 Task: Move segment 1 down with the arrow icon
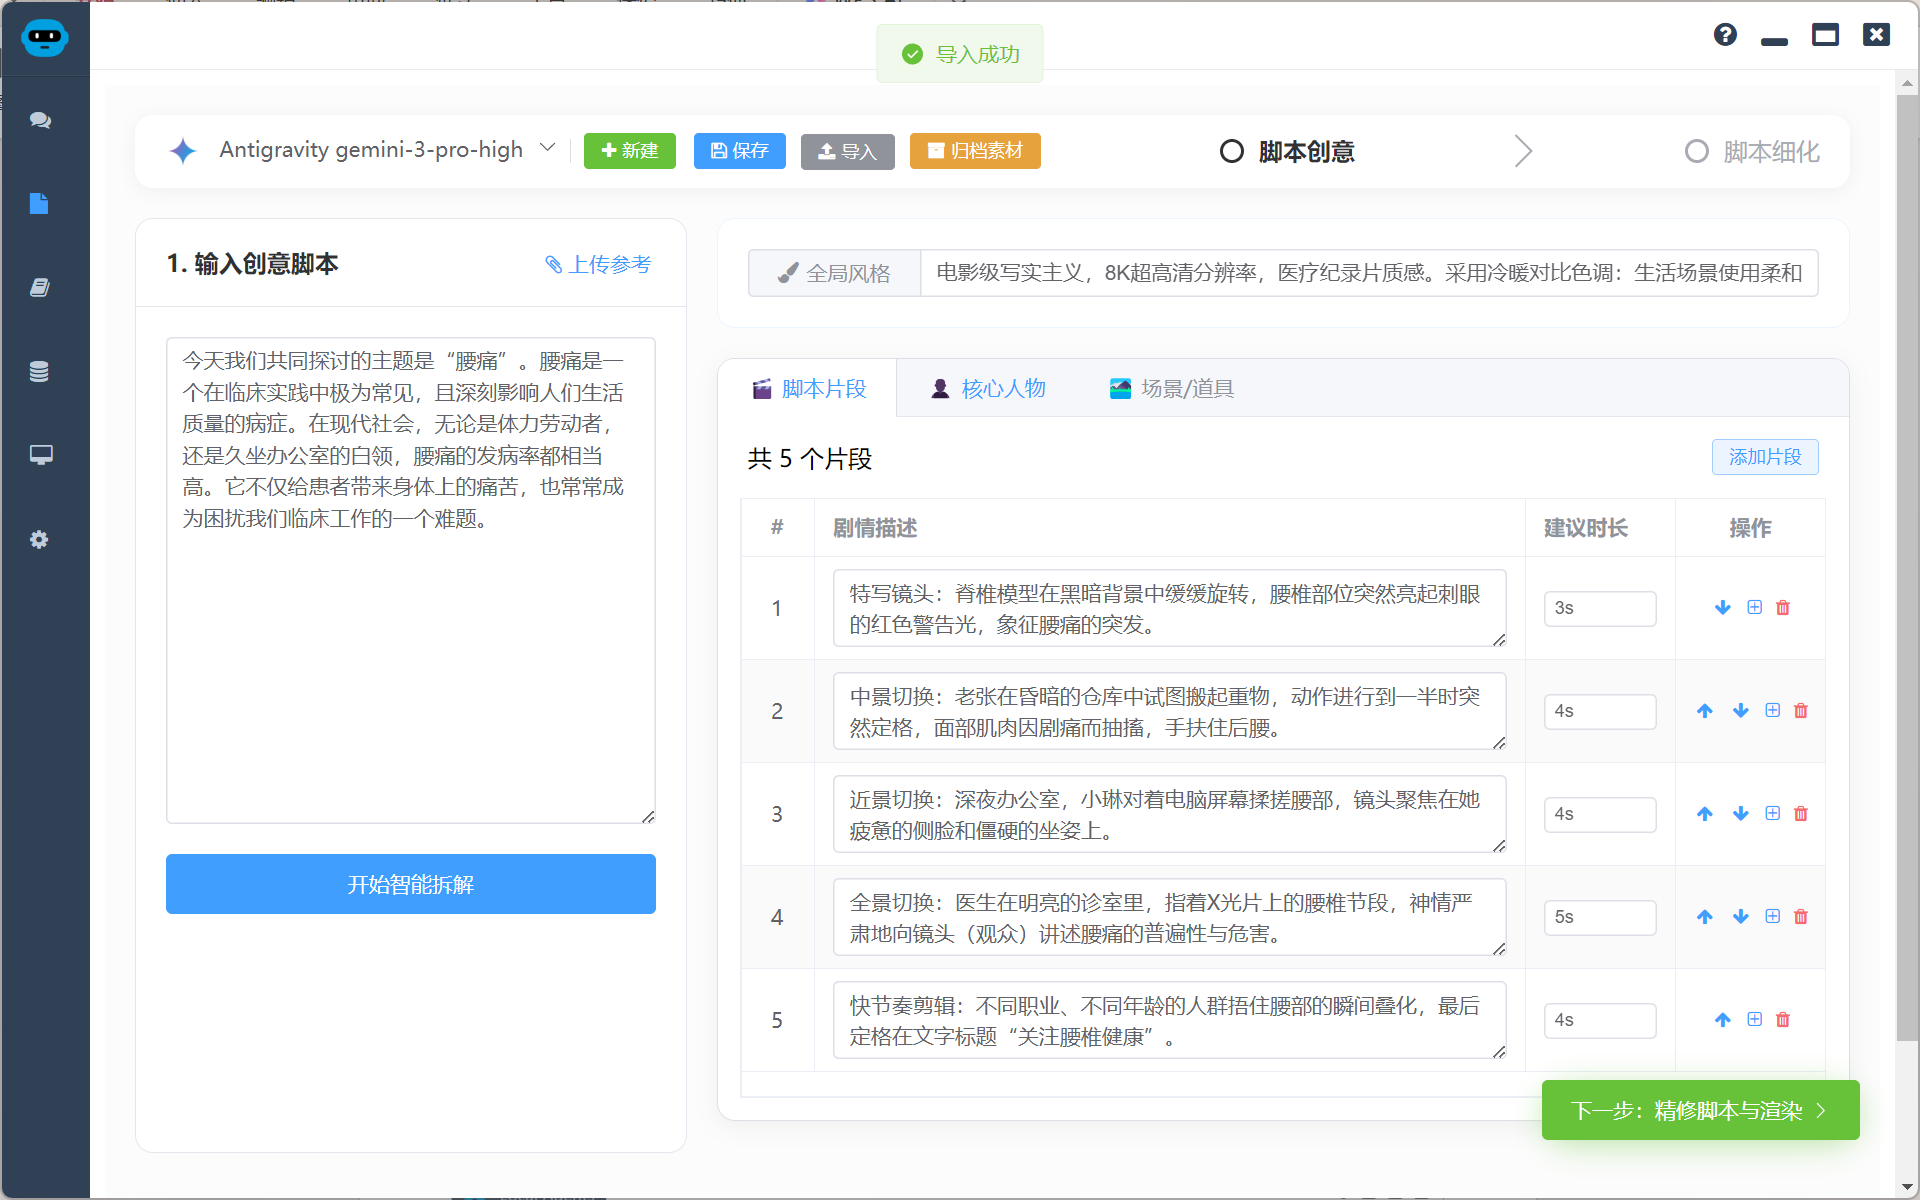coord(1722,607)
